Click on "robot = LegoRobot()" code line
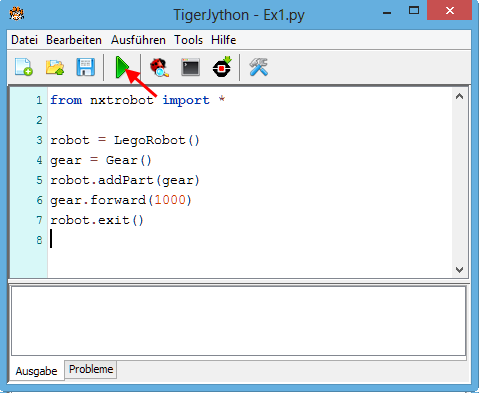 coord(125,140)
